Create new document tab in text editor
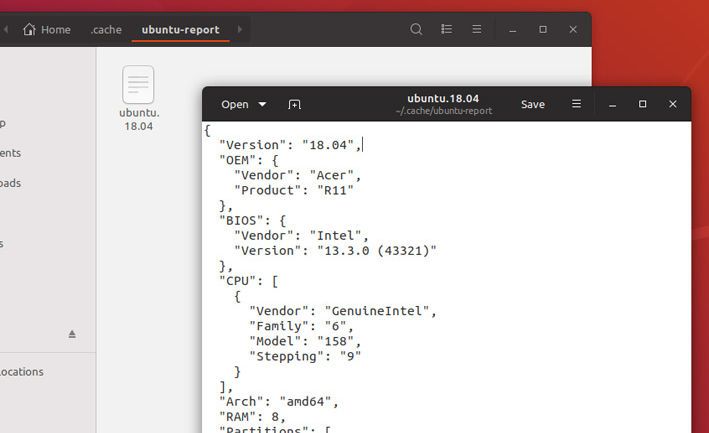 (294, 104)
